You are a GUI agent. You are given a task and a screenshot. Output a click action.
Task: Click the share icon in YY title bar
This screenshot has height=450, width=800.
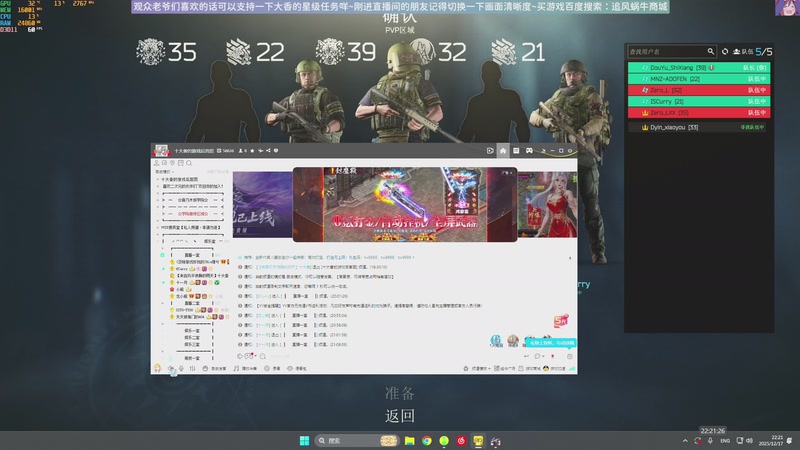click(268, 151)
